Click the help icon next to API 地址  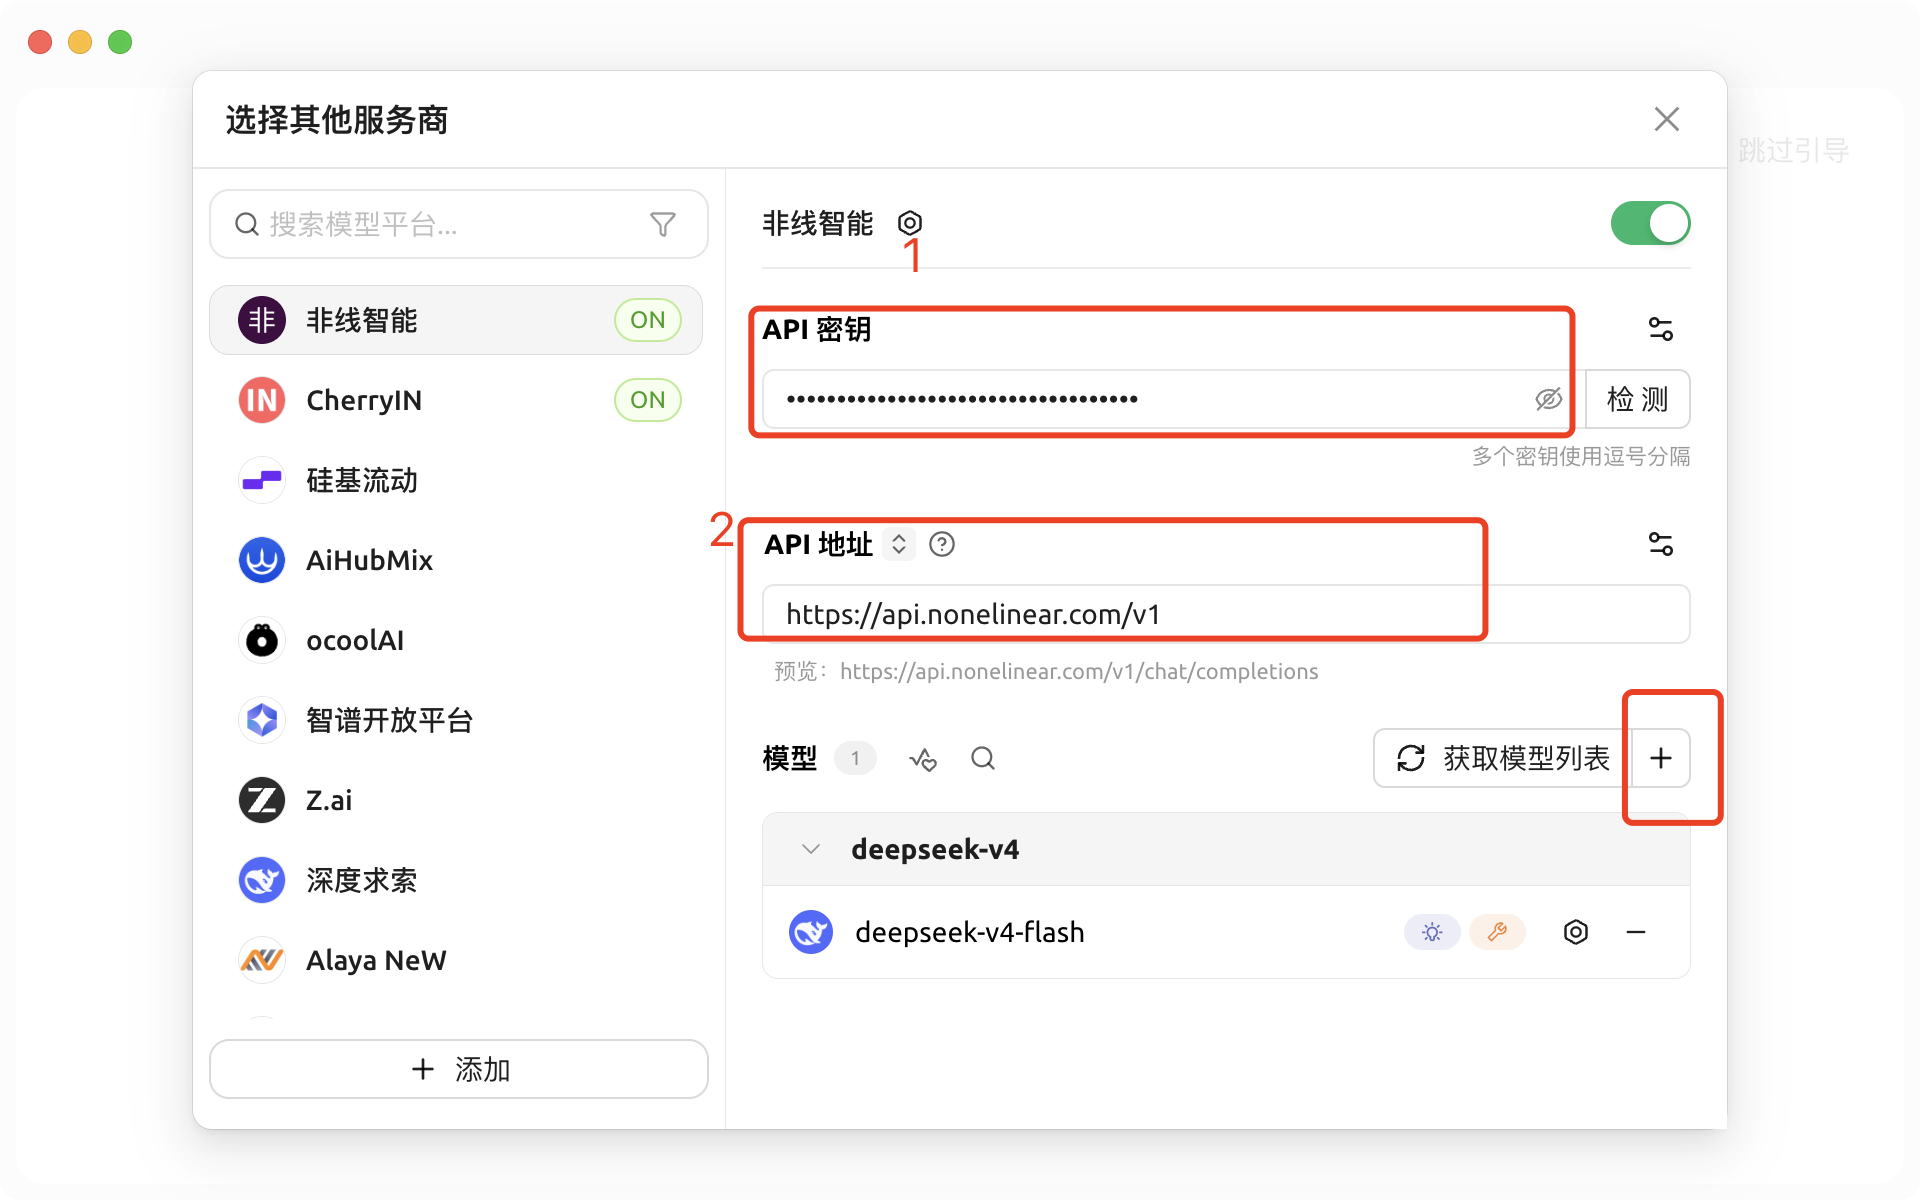[x=942, y=544]
